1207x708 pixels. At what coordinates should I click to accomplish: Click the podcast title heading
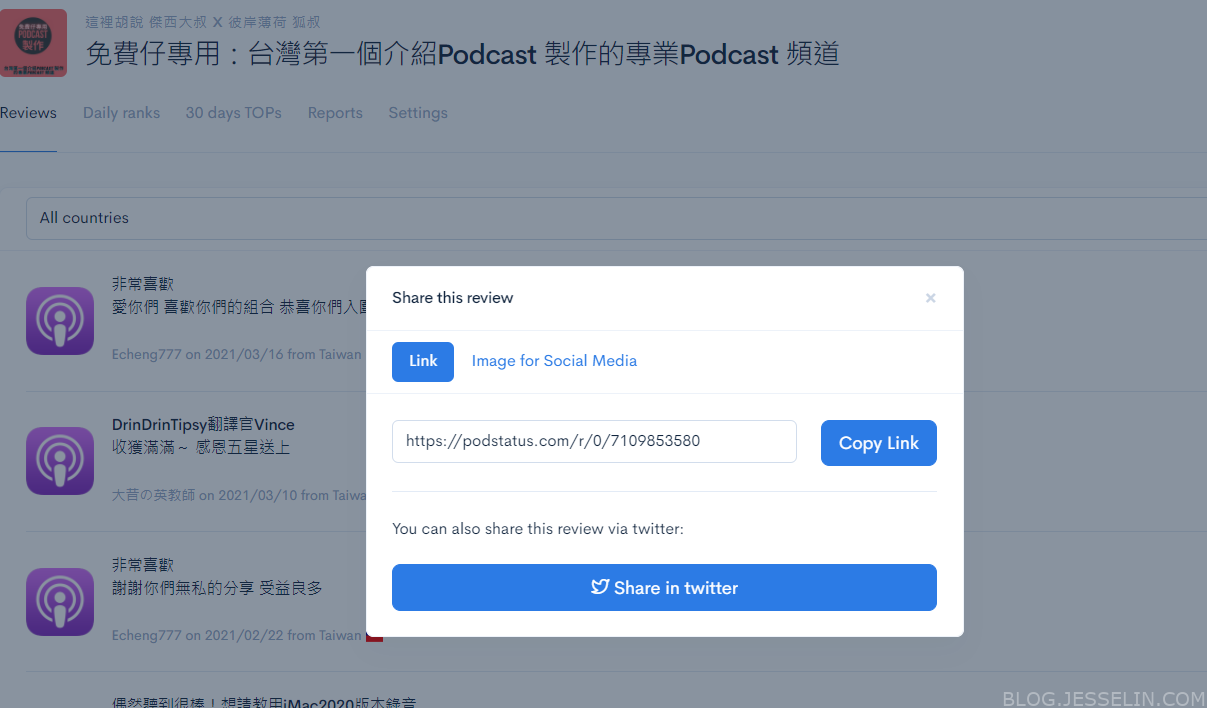pyautogui.click(x=462, y=54)
